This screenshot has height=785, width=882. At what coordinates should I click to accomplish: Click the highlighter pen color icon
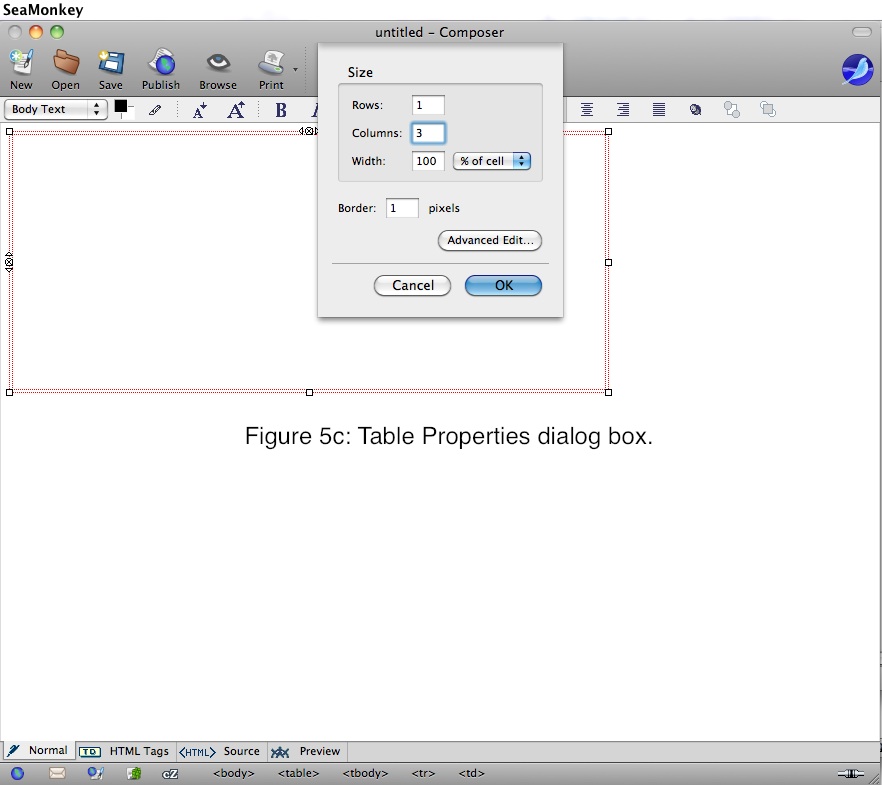(x=155, y=110)
